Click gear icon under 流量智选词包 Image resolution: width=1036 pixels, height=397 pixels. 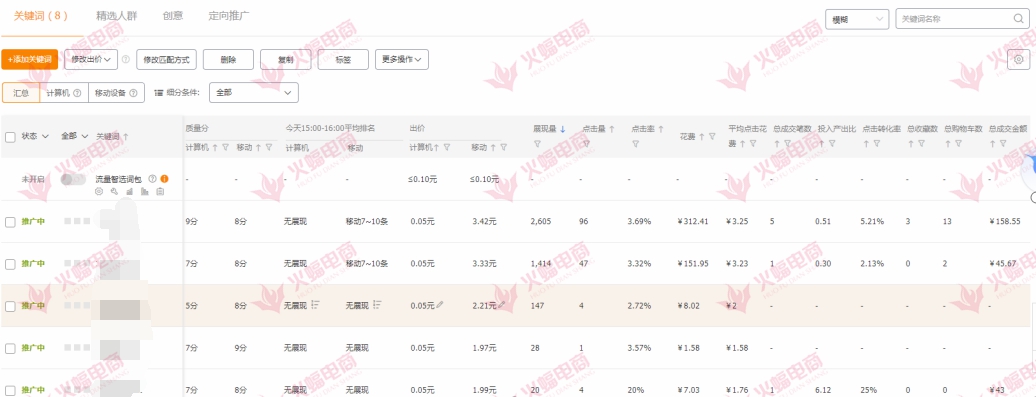[99, 192]
